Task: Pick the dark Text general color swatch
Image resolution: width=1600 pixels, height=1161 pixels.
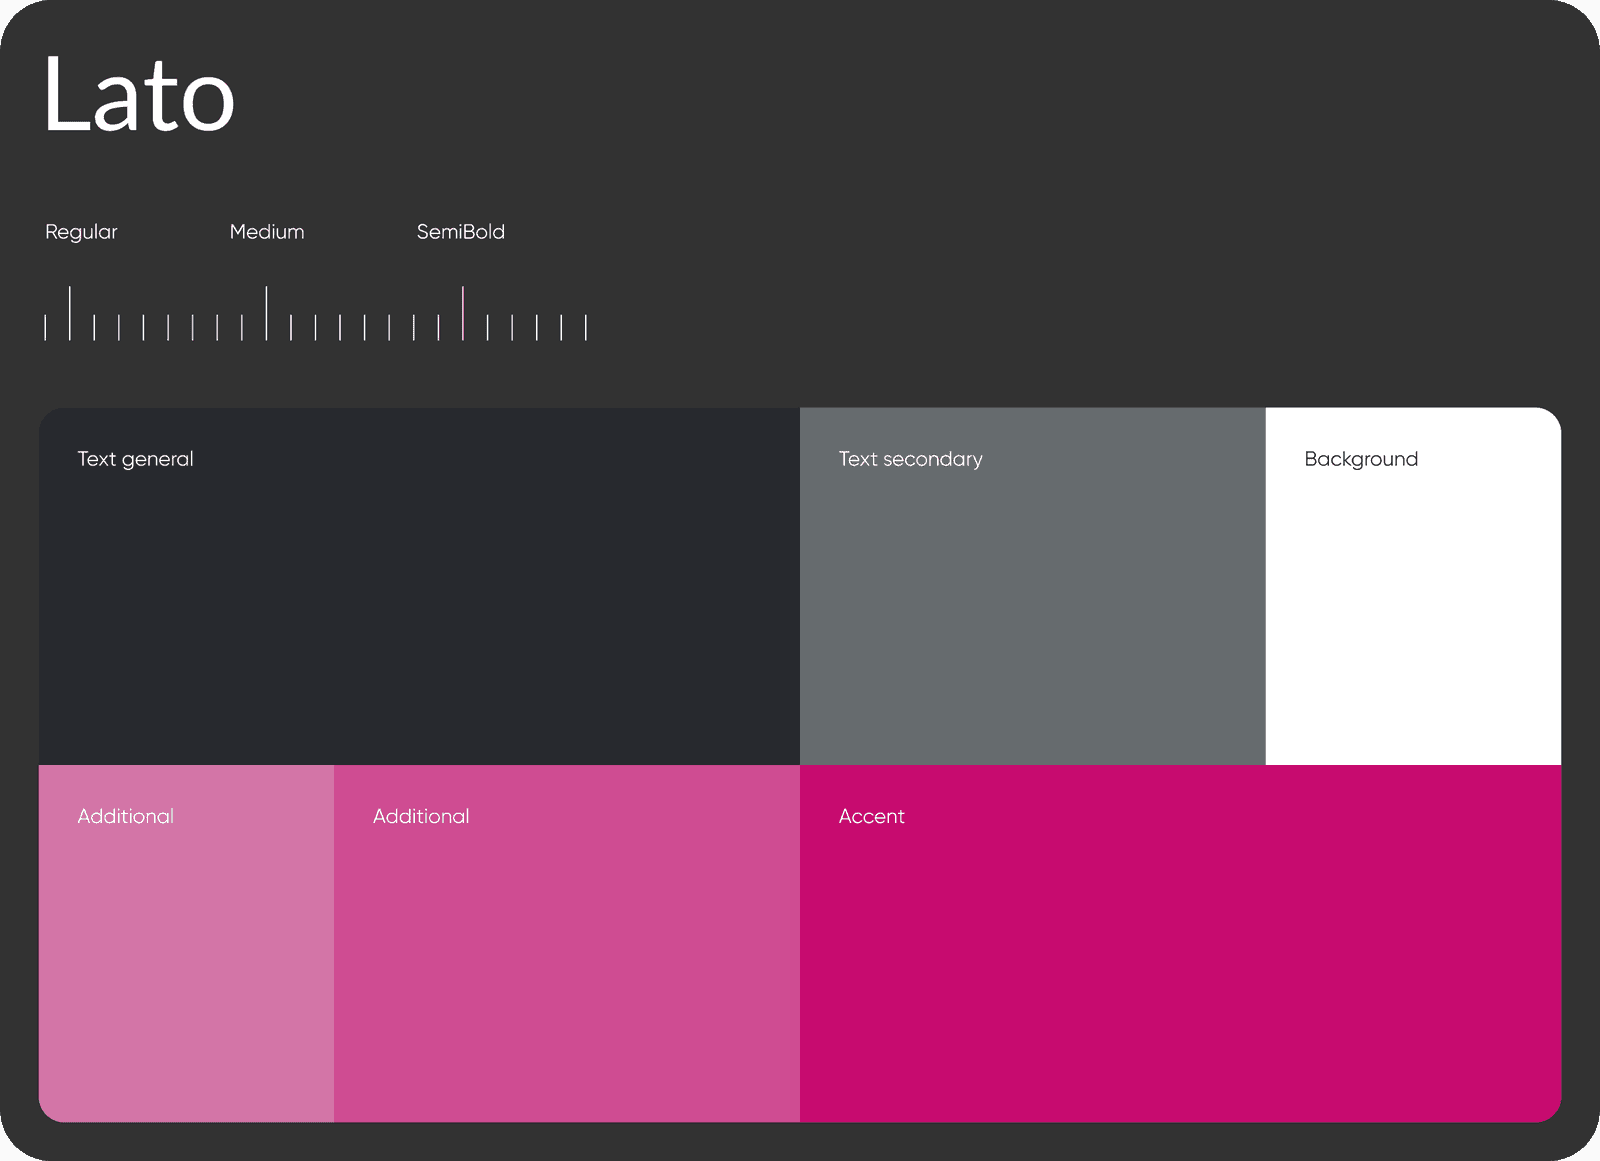Action: [x=419, y=610]
